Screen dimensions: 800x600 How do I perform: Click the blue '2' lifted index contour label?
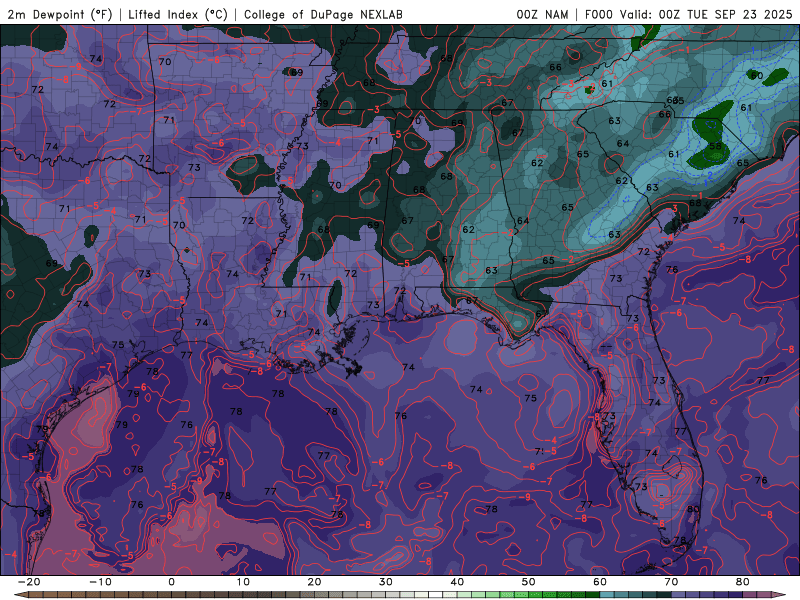point(710,174)
